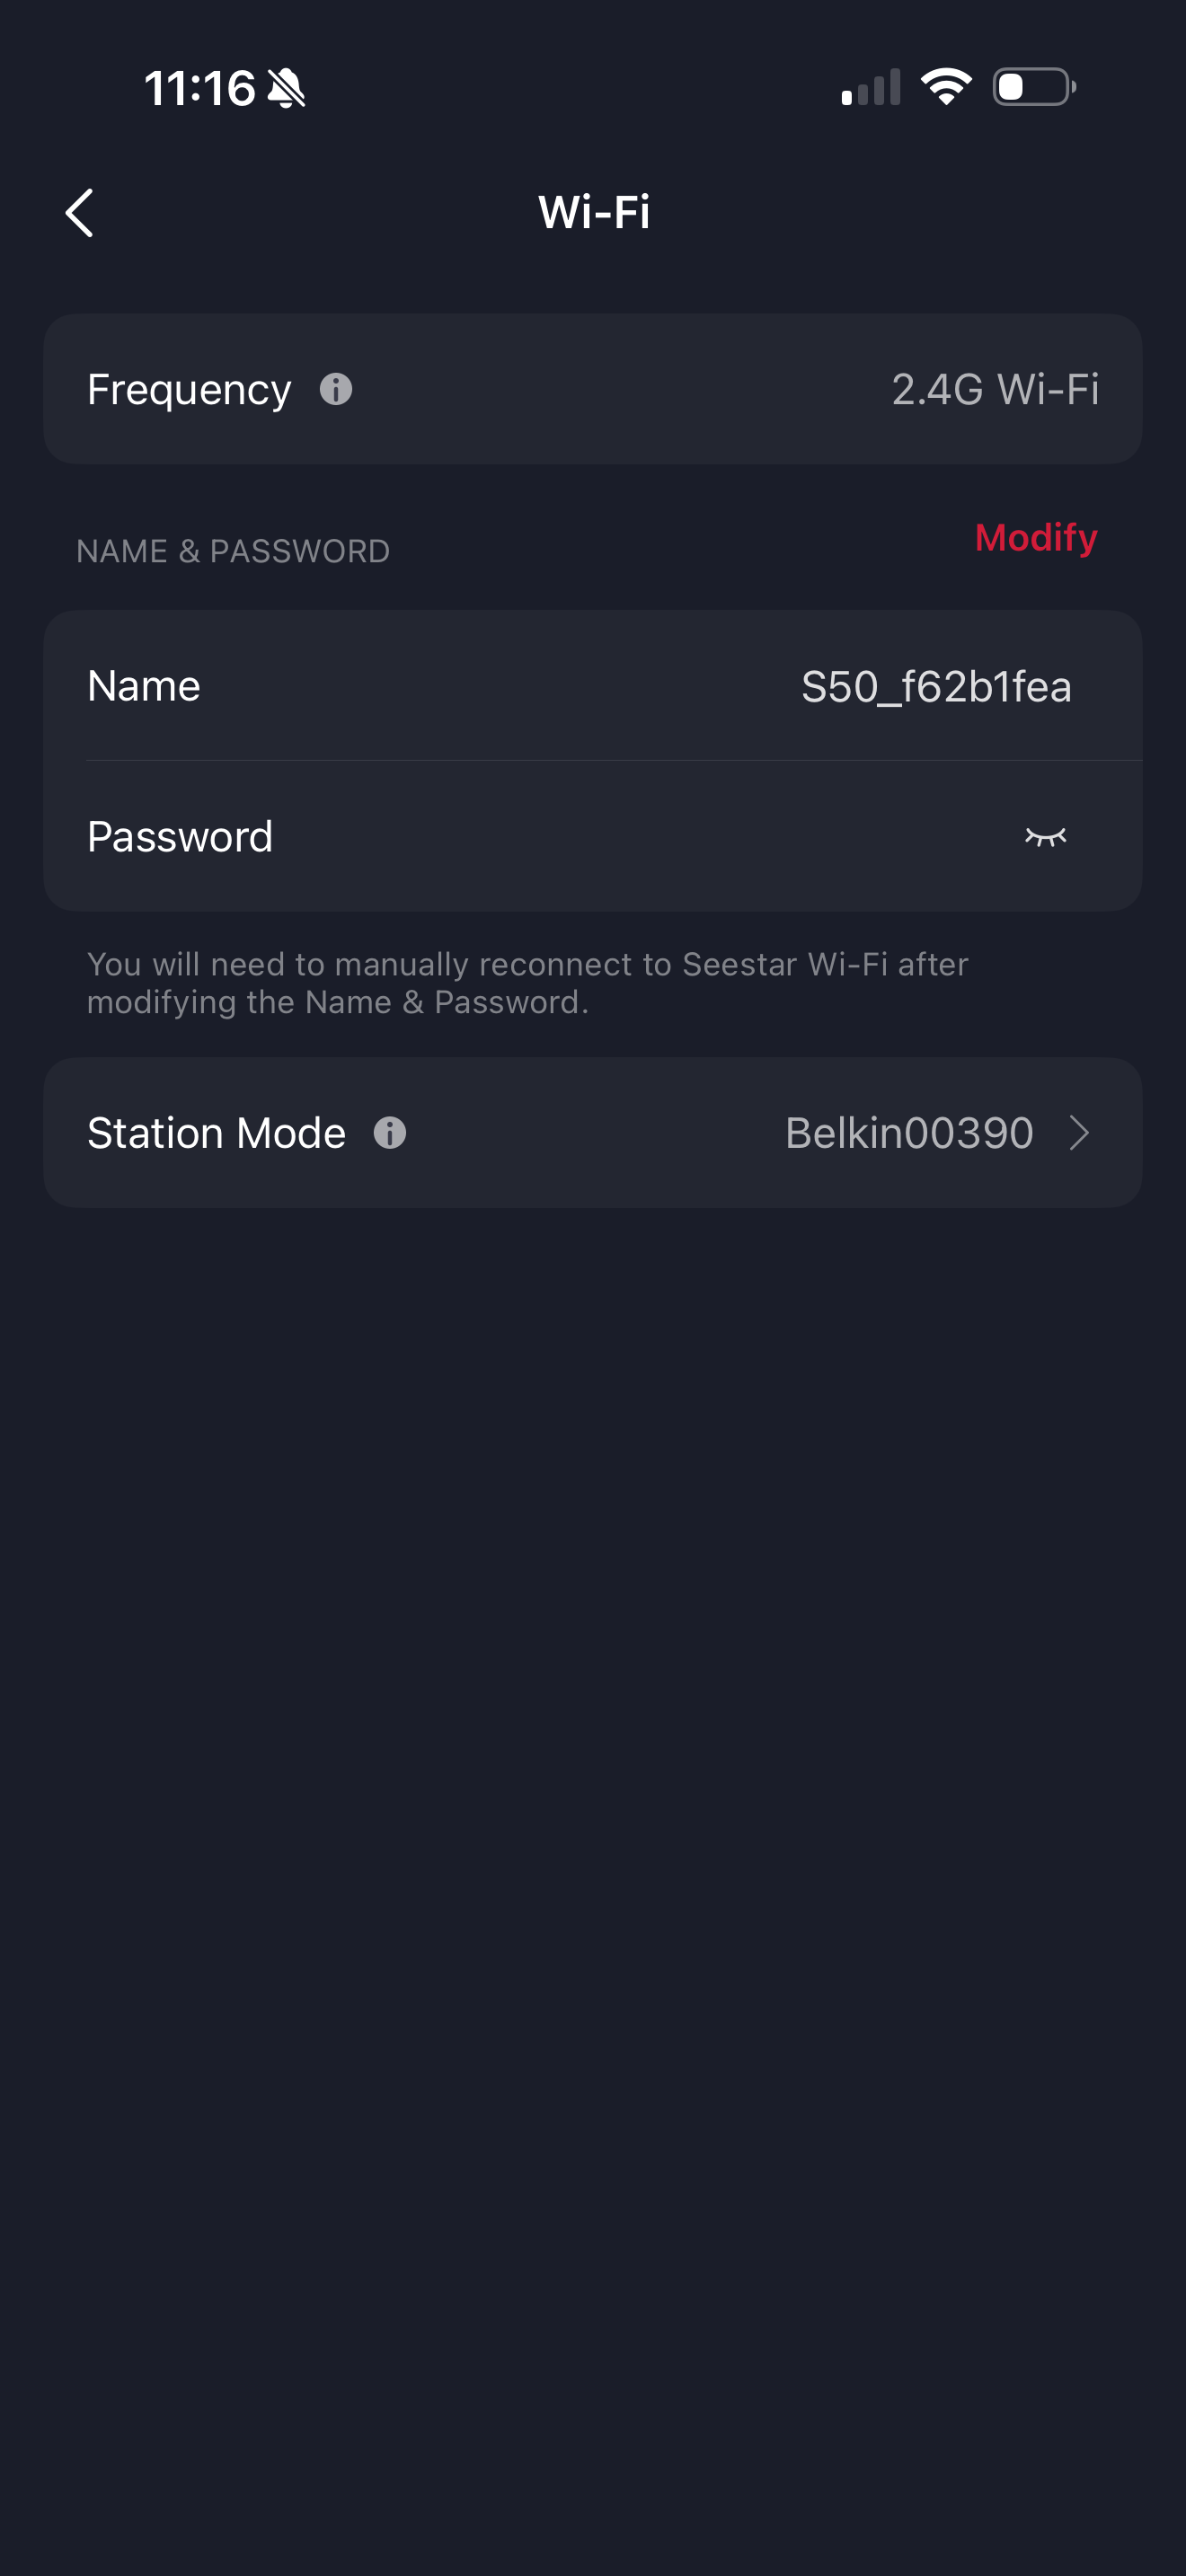Image resolution: width=1186 pixels, height=2576 pixels.
Task: Reveal the hidden password with eye icon
Action: (1045, 837)
